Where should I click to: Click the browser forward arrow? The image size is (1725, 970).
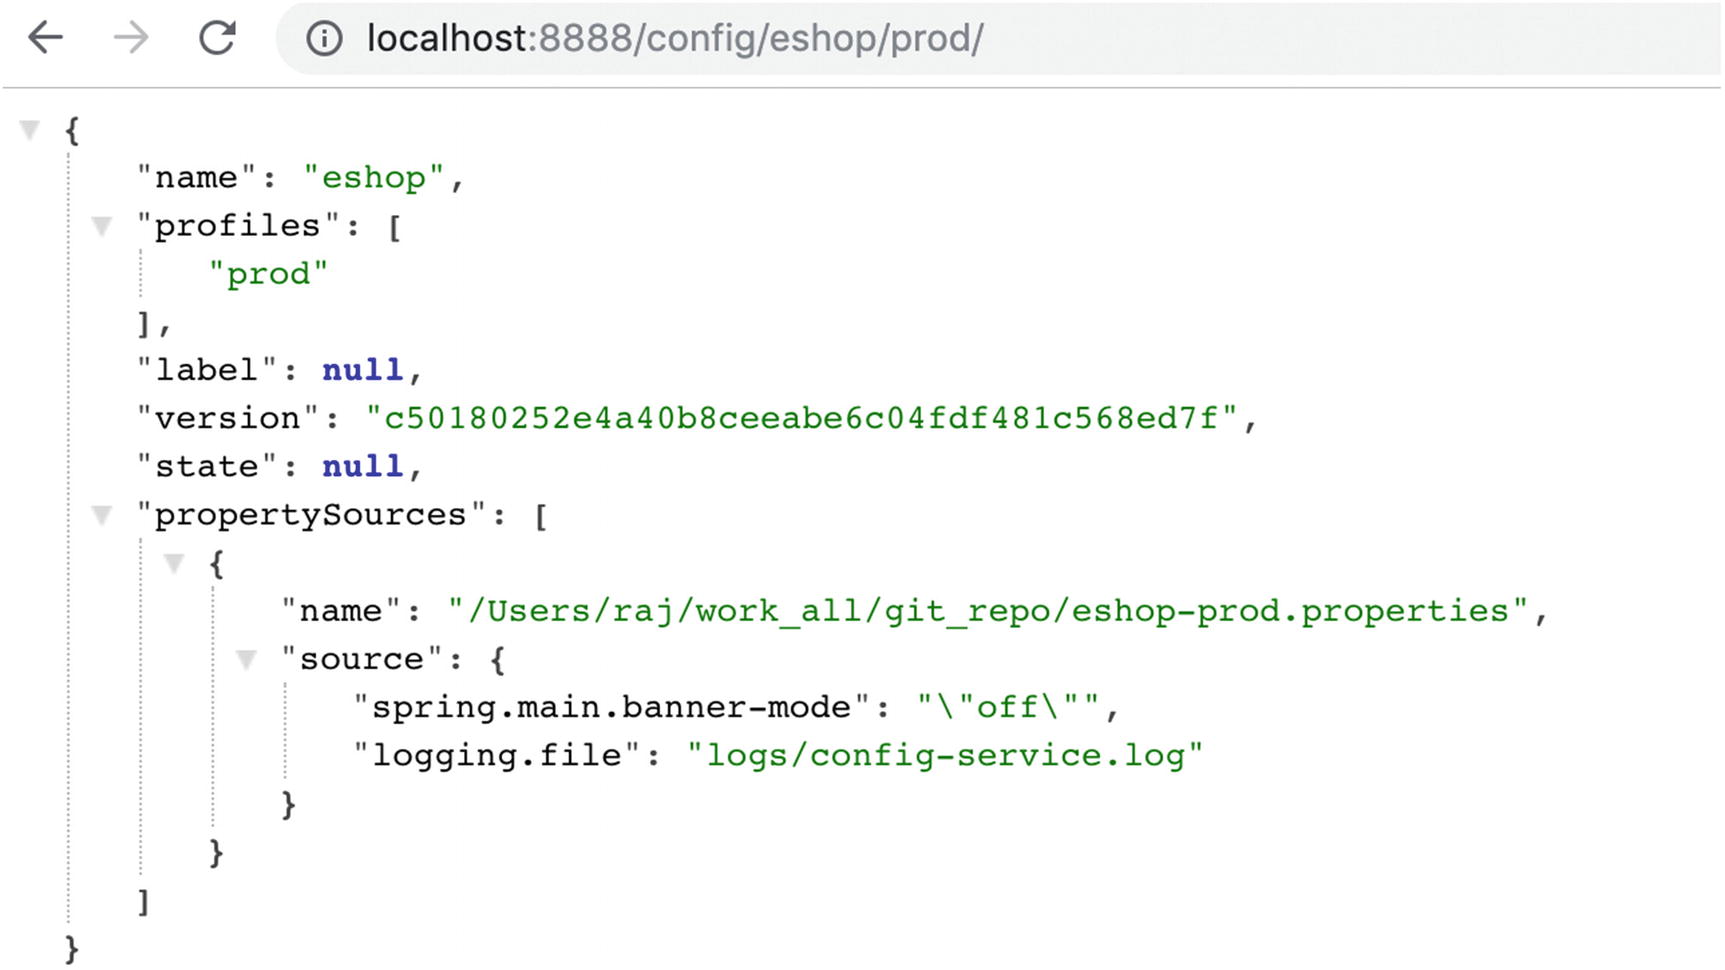click(x=131, y=38)
